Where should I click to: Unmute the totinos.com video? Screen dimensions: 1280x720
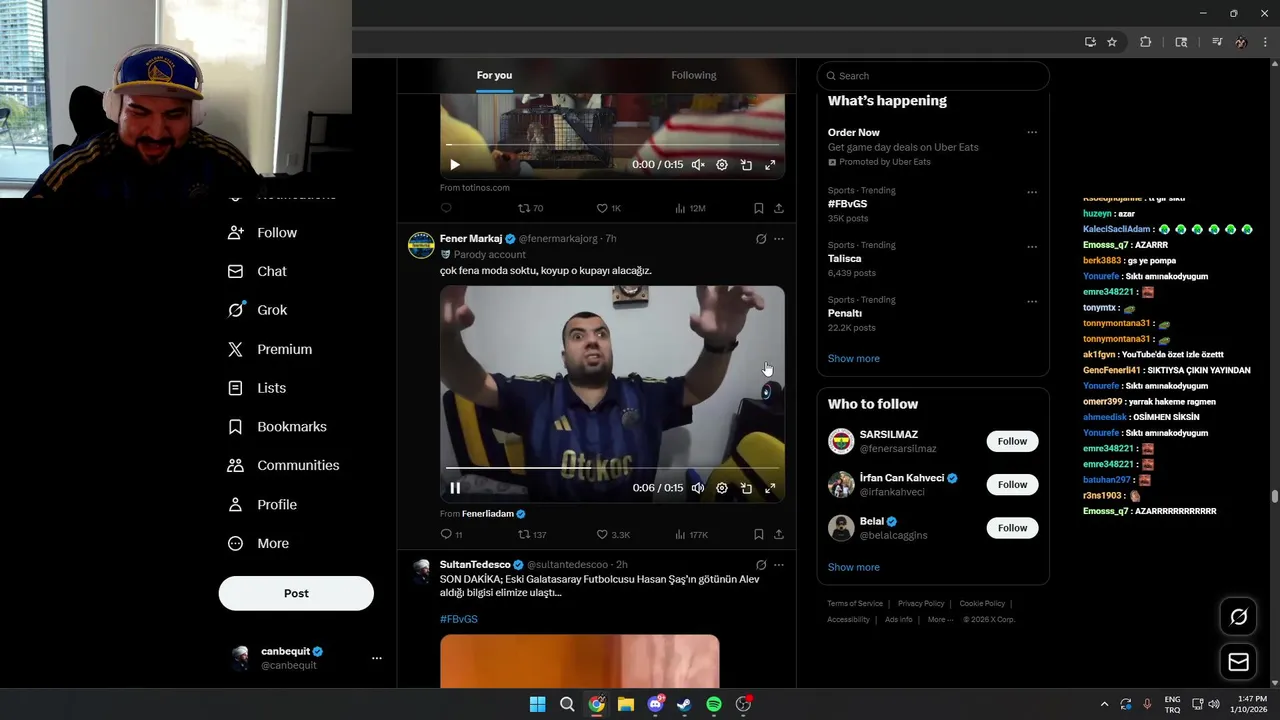698,165
